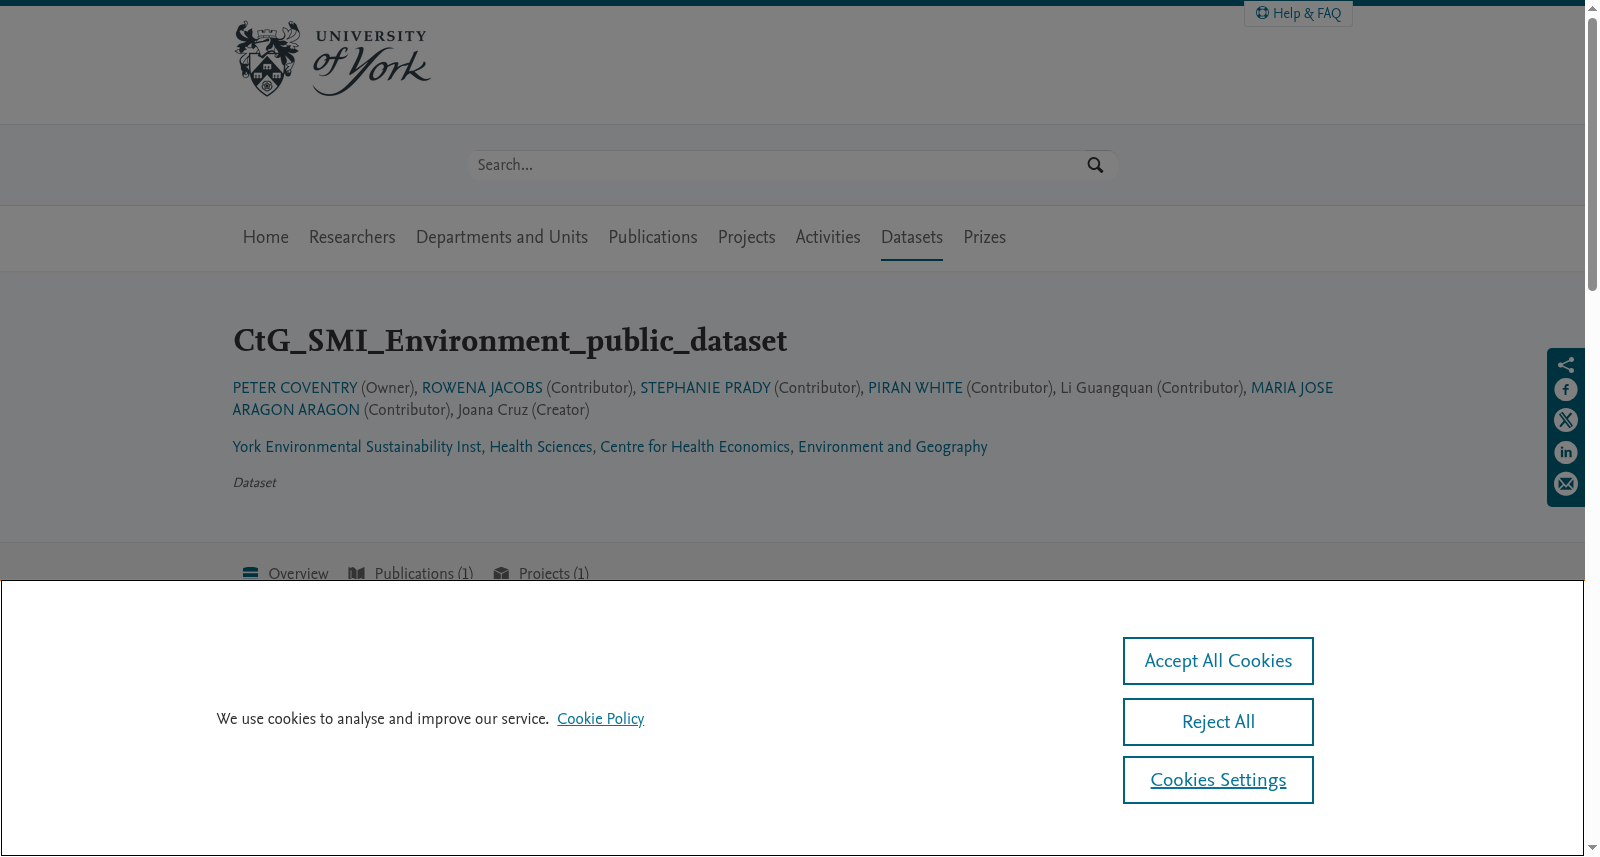Switch to the Overview tab

[286, 572]
